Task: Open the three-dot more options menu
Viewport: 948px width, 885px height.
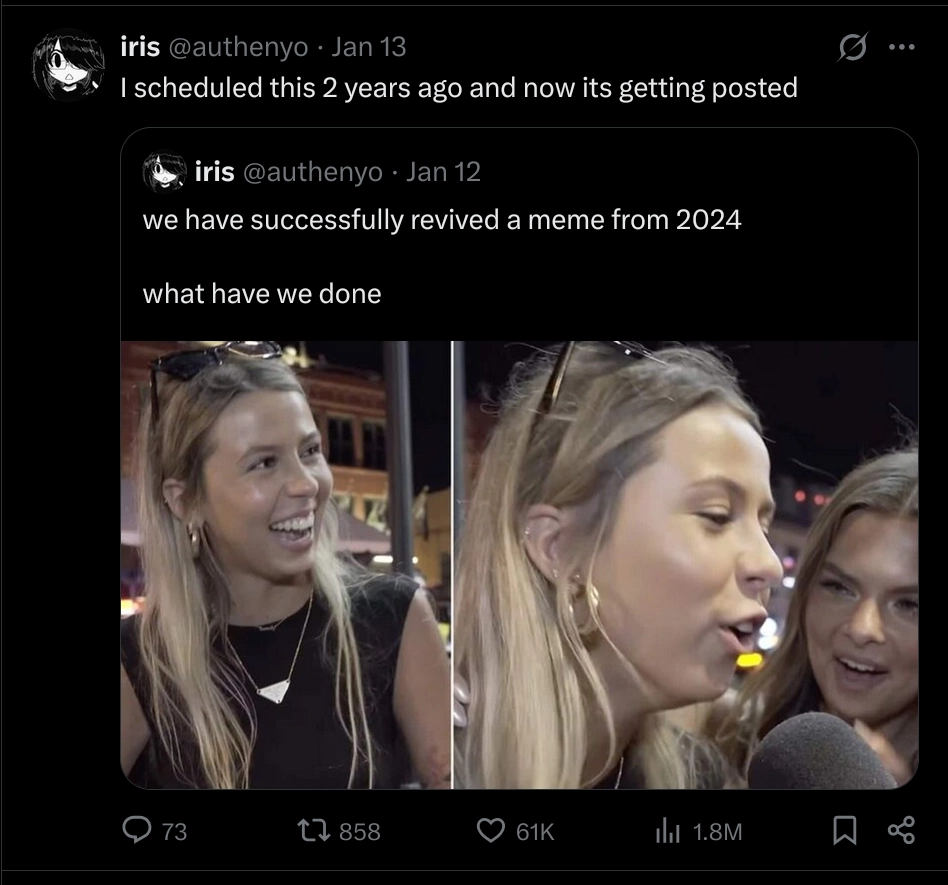Action: [903, 49]
